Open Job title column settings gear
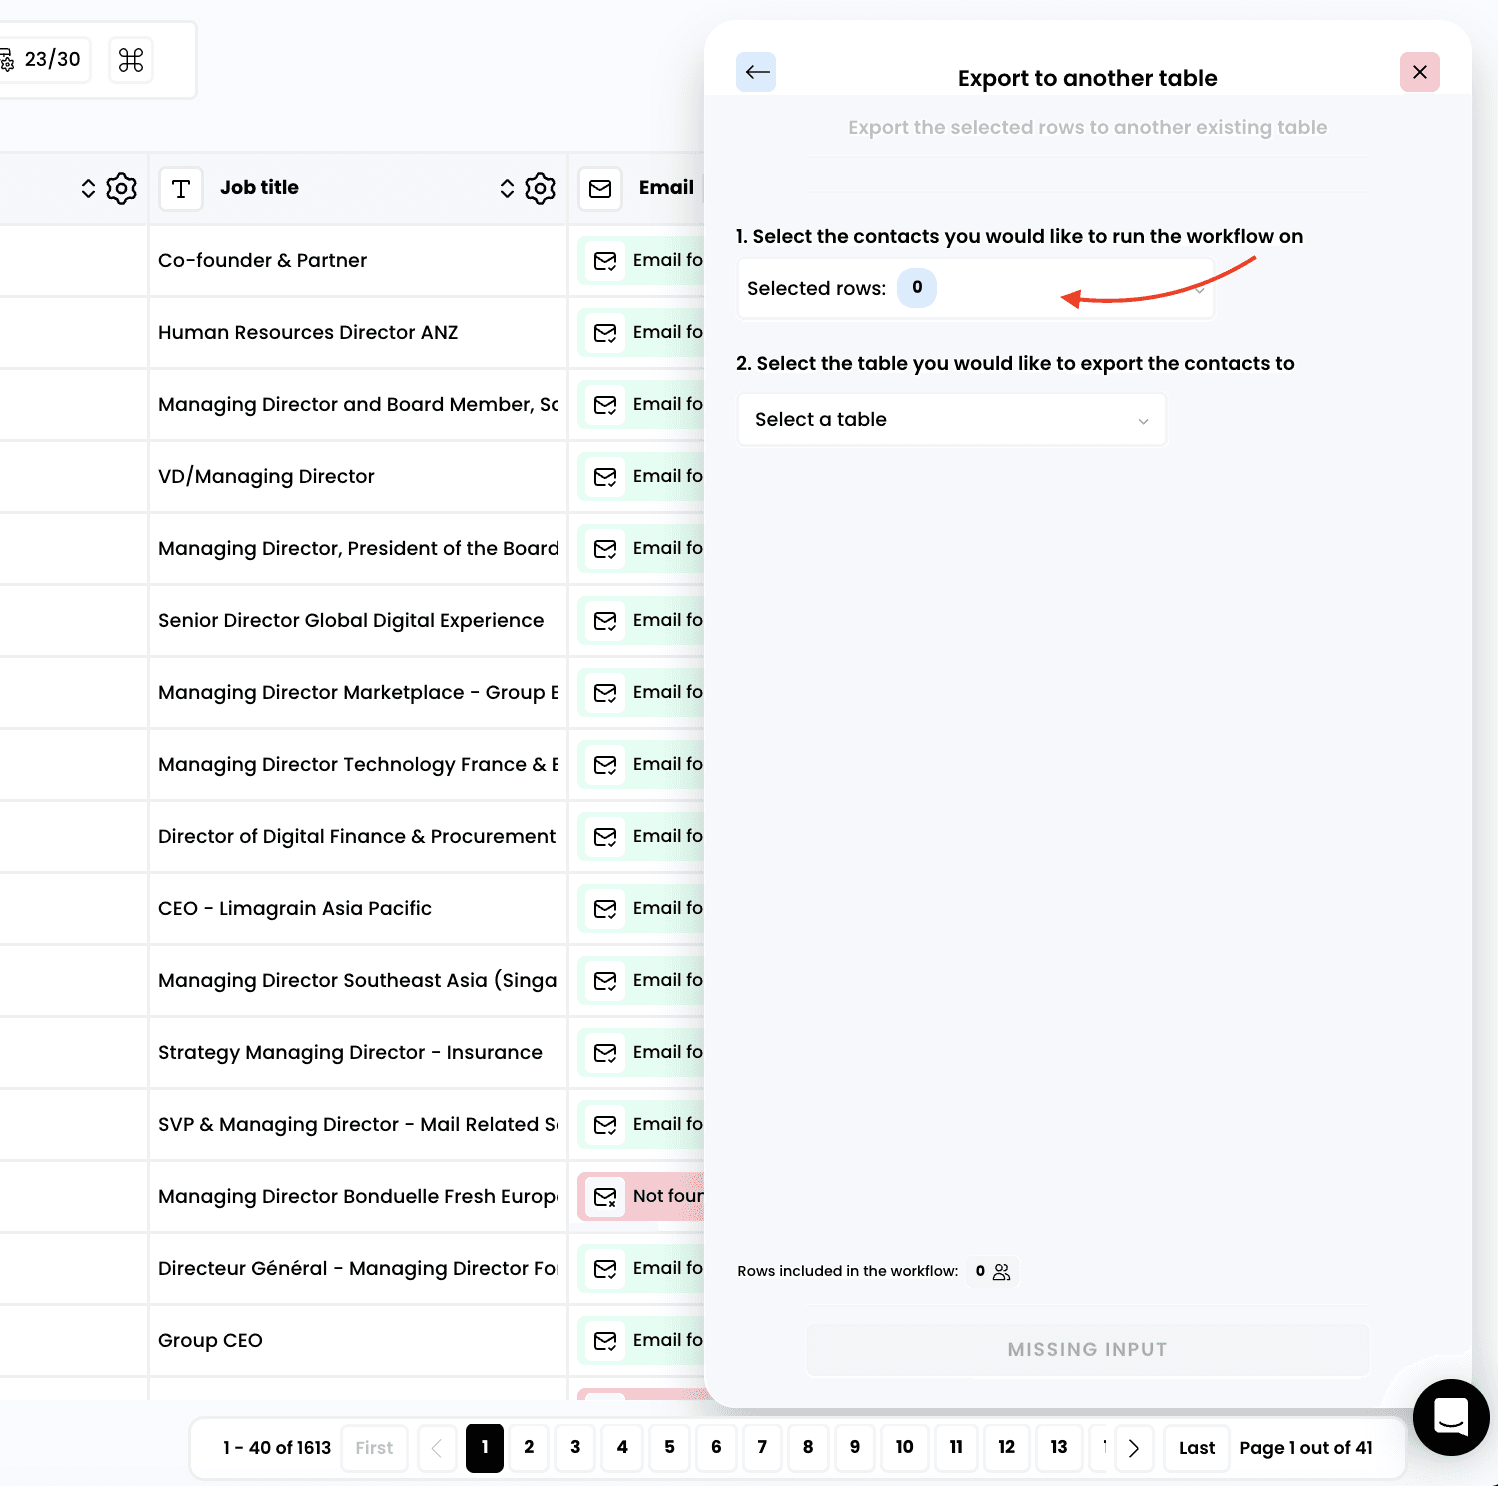 (x=540, y=188)
